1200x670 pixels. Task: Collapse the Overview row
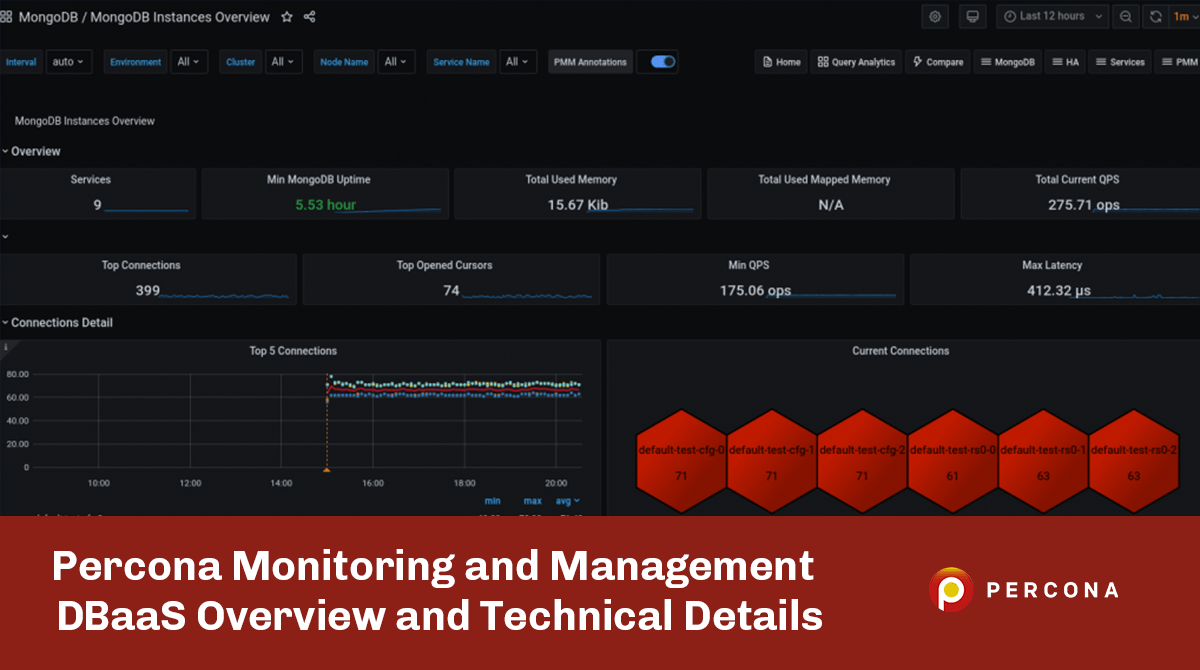point(31,151)
